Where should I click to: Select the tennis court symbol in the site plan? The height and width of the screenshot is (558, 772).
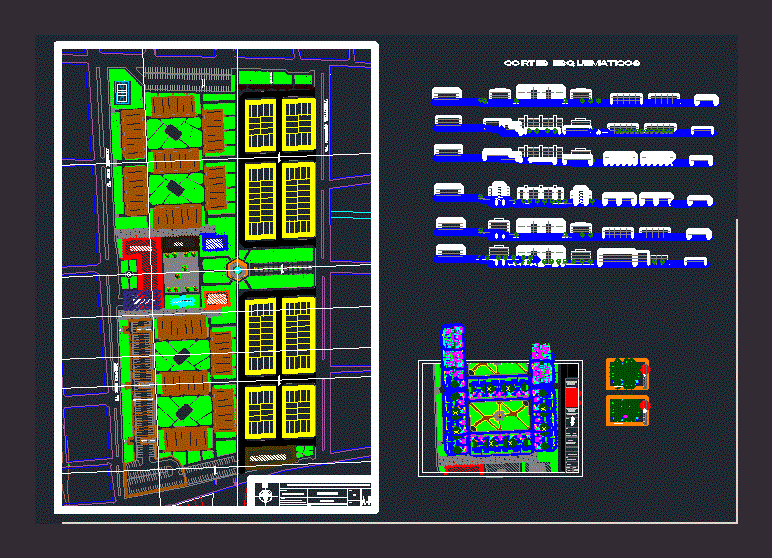(122, 93)
